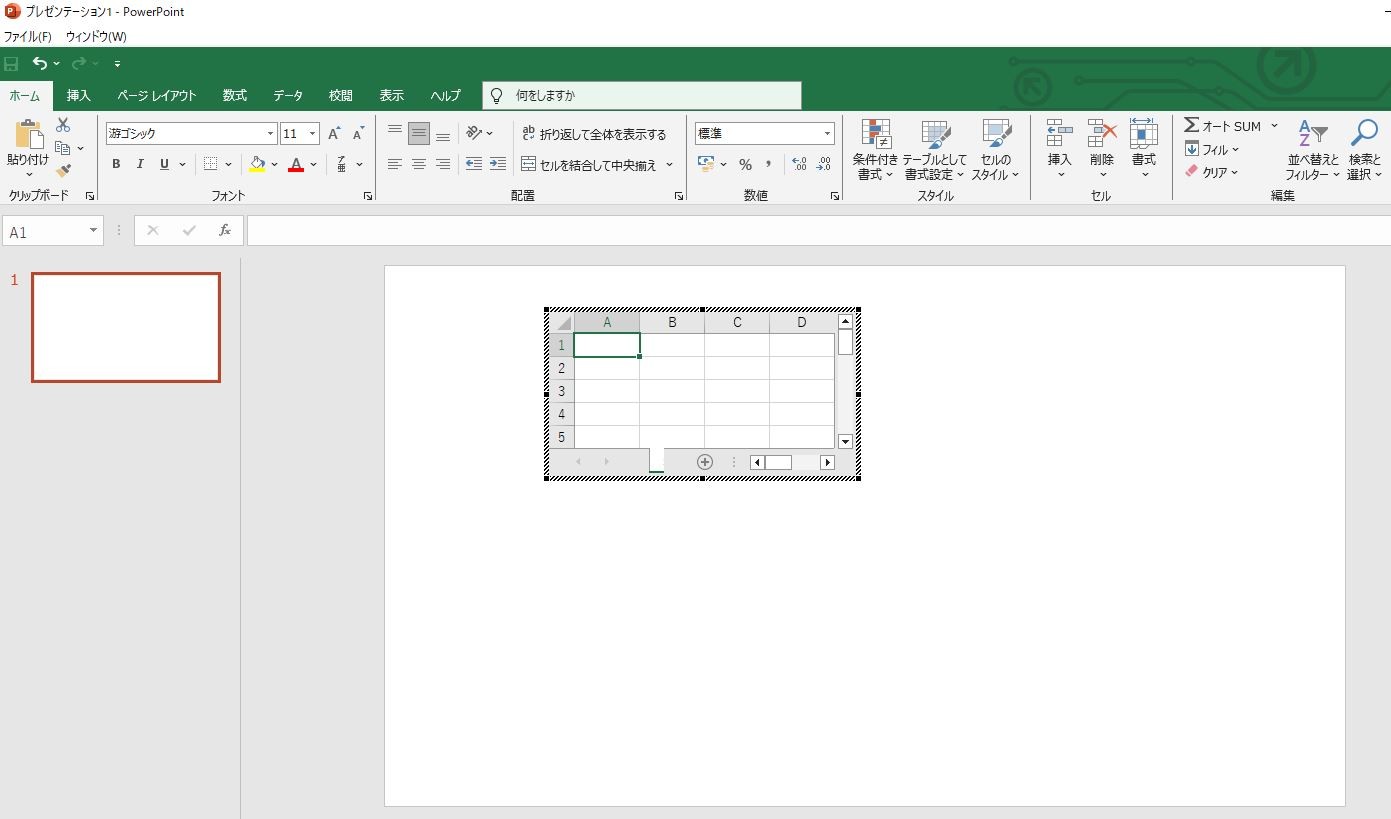Open the 並べ替えとフィルター dropdown
Viewport: 1391px width, 819px height.
click(x=1313, y=150)
